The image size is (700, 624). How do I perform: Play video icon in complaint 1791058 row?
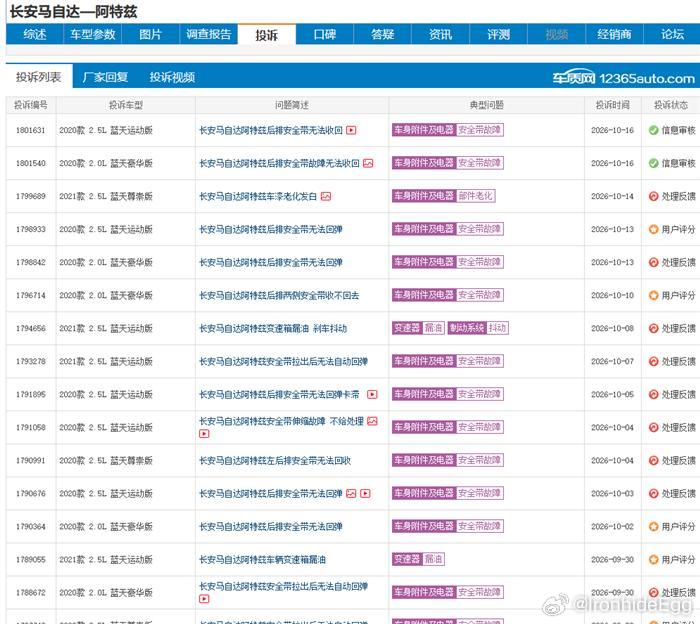point(204,433)
